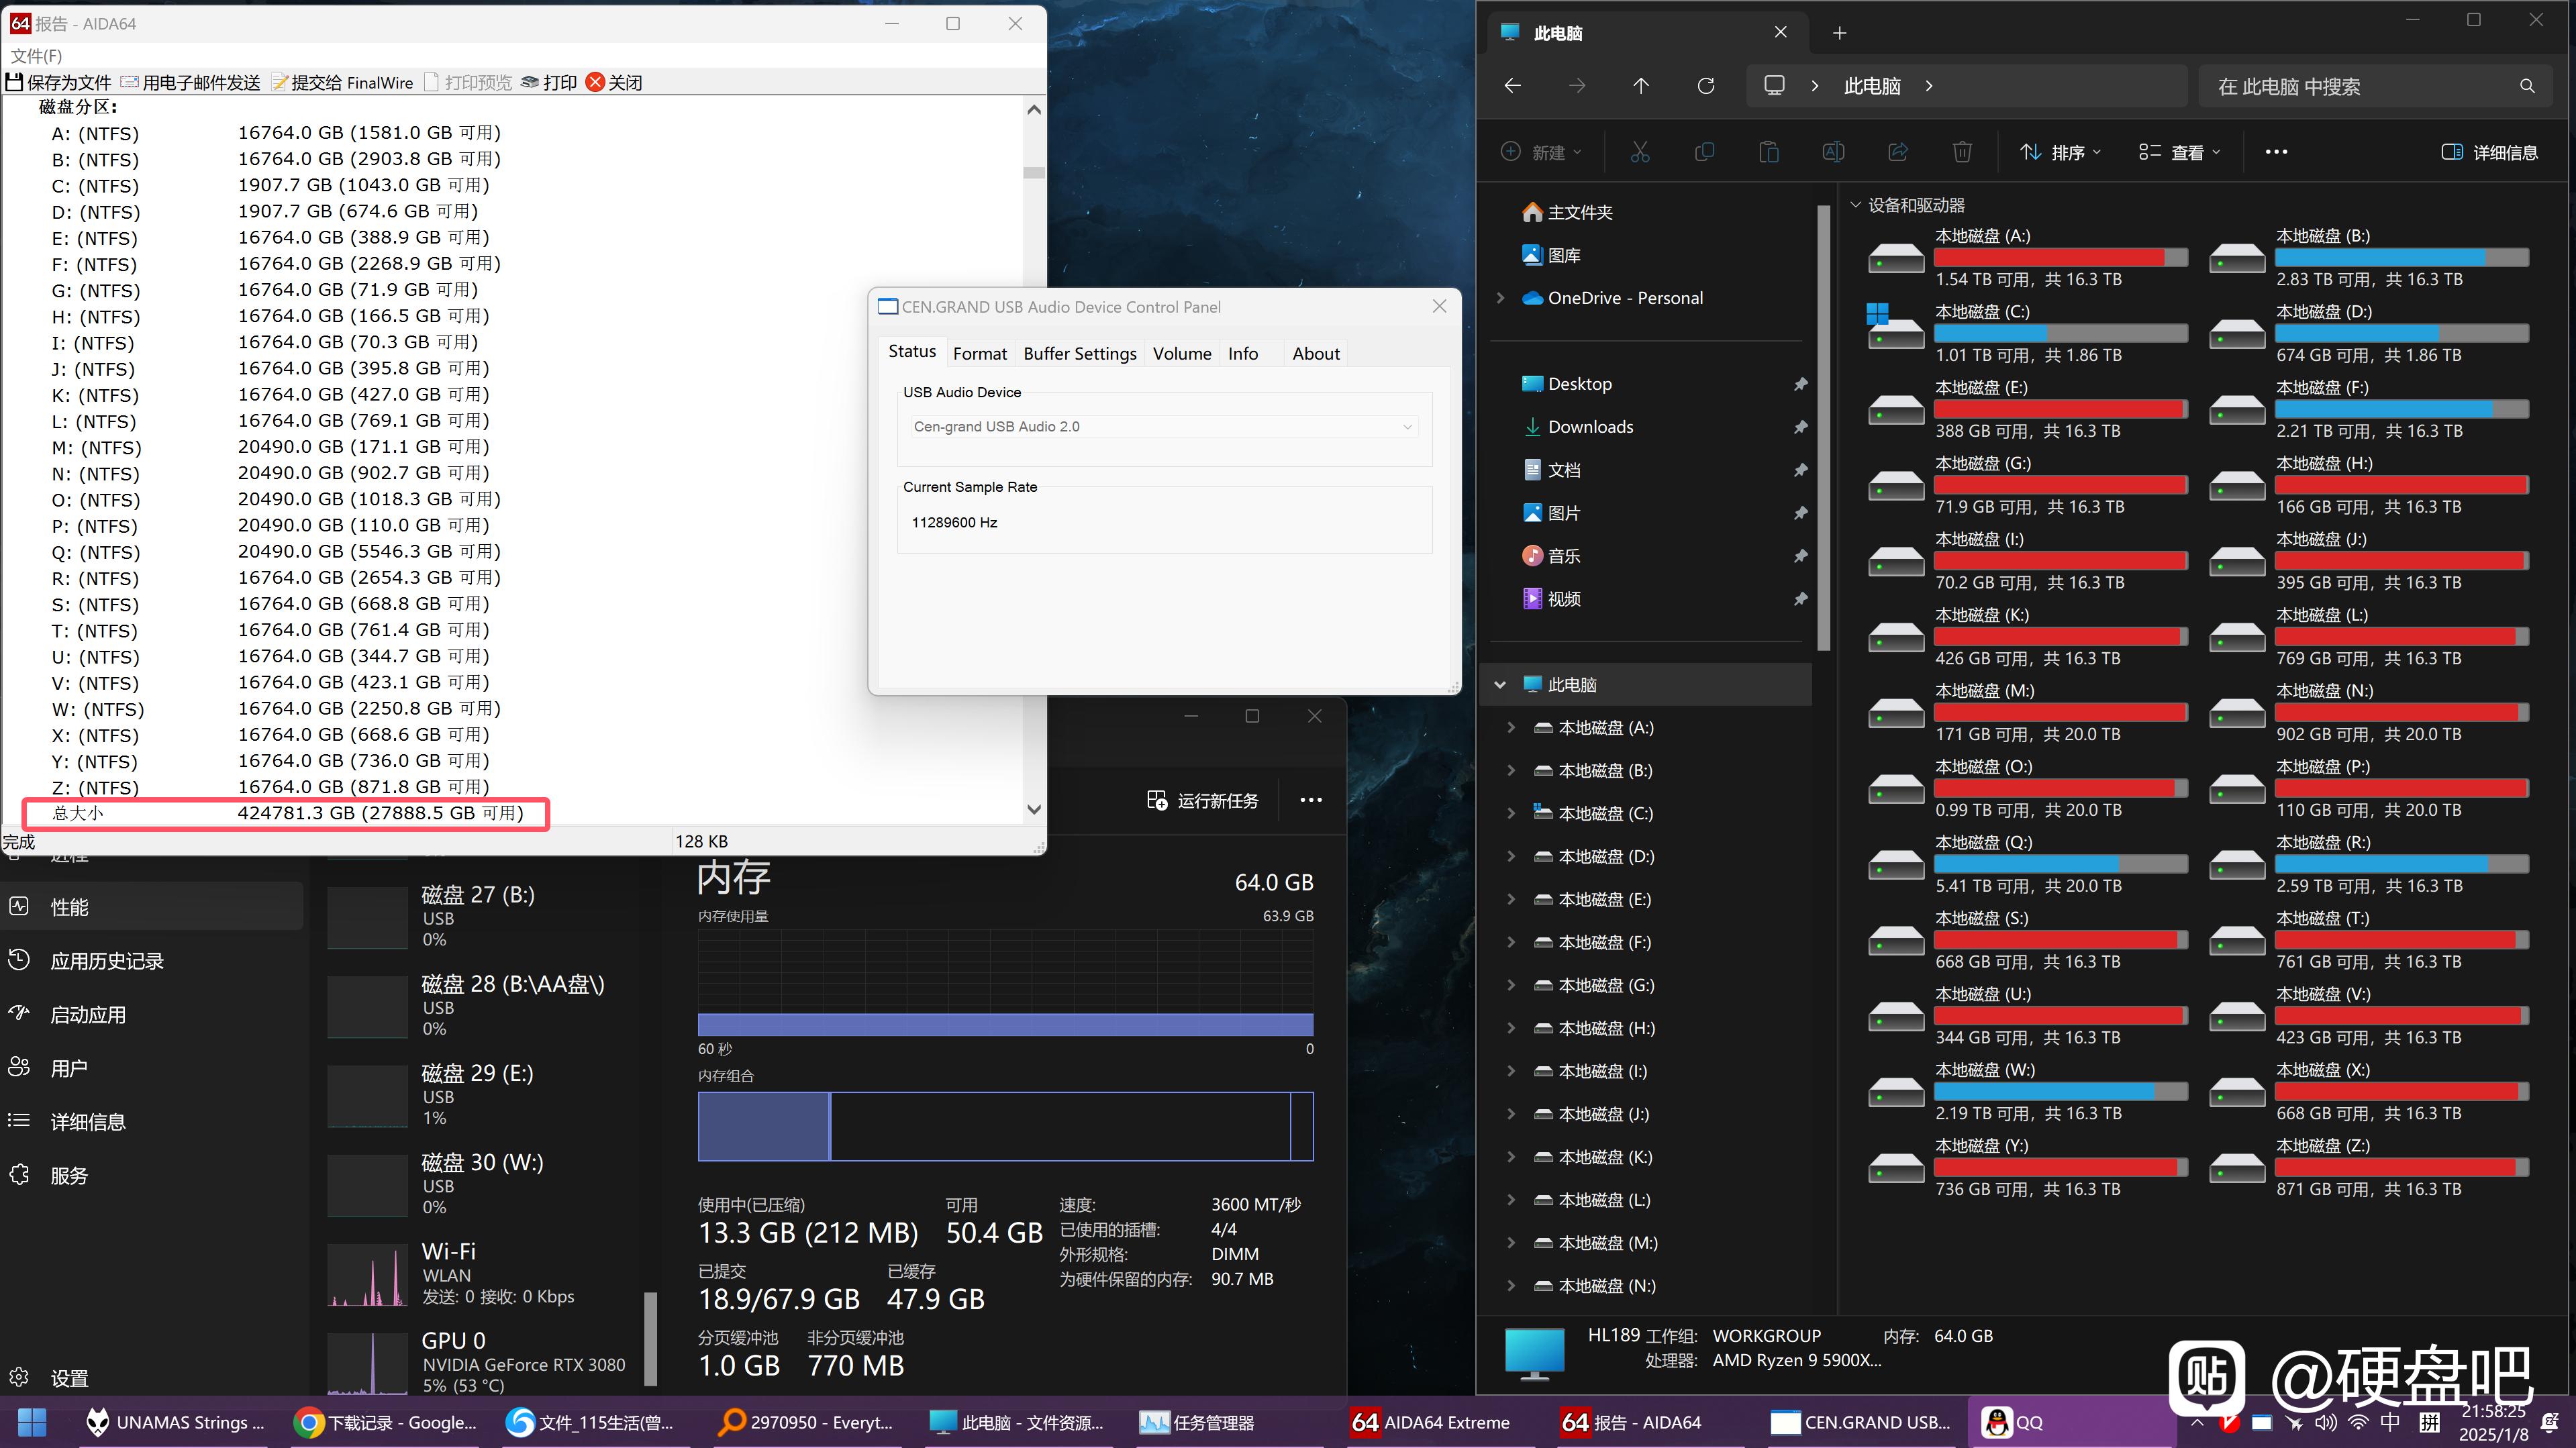Screen dimensions: 2576x1448
Task: Select the Volume tab in CEN.GRAND panel
Action: [x=1181, y=353]
